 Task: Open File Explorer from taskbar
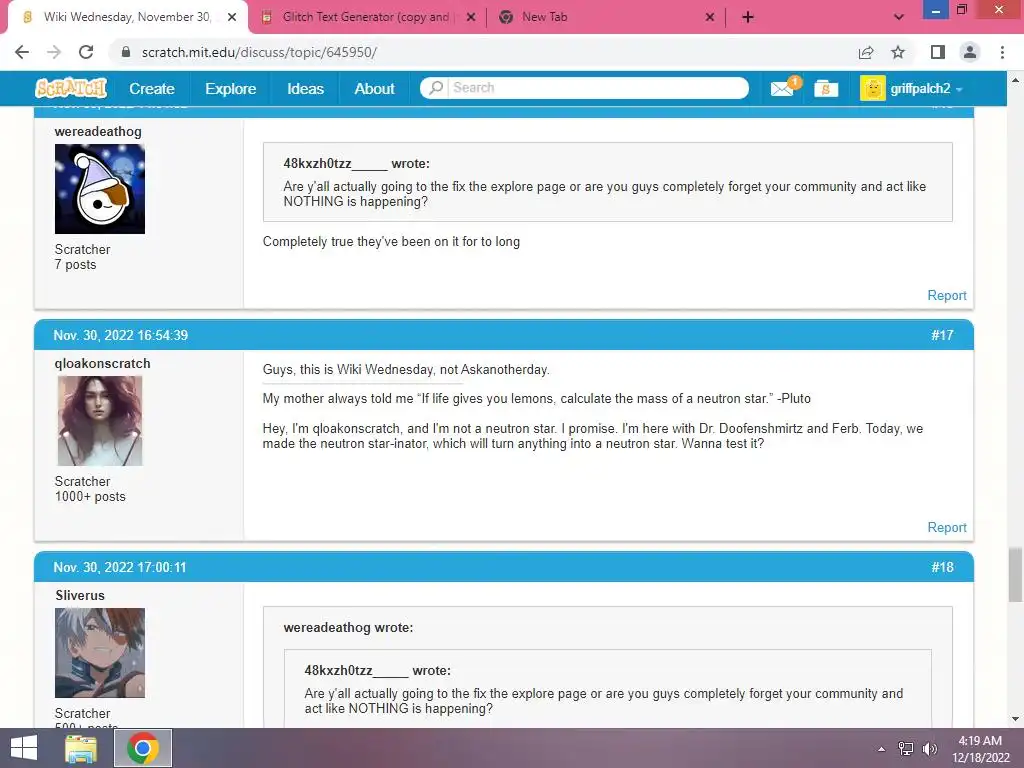click(81, 748)
